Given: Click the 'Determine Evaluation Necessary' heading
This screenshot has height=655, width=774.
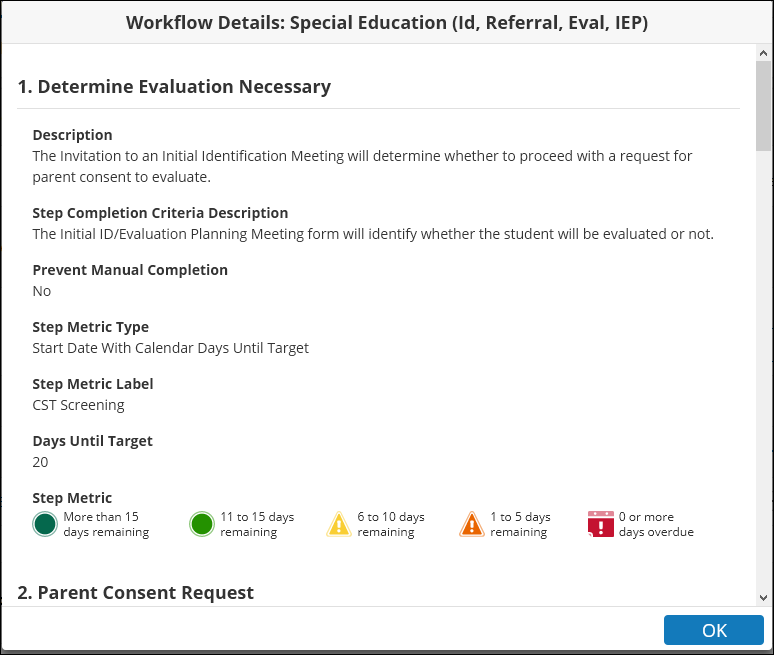Looking at the screenshot, I should [x=174, y=87].
